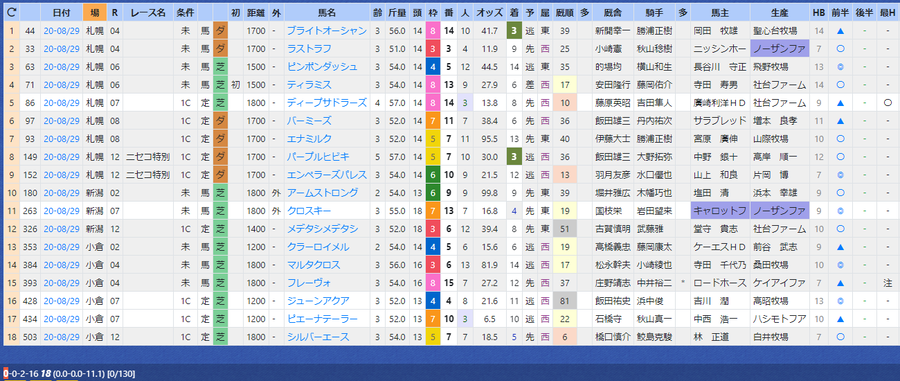Open horse link バーミーズ
The image size is (900, 381).
[x=309, y=121]
